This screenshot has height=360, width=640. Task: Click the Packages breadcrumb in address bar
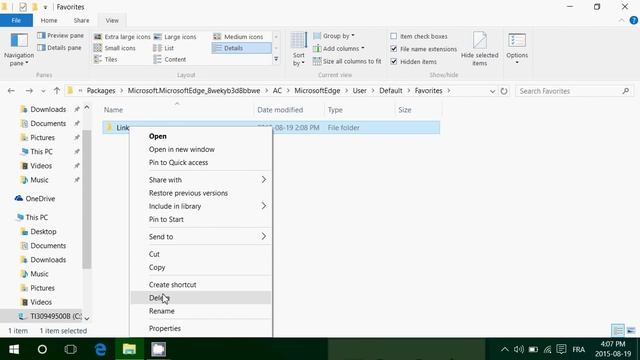tap(101, 91)
